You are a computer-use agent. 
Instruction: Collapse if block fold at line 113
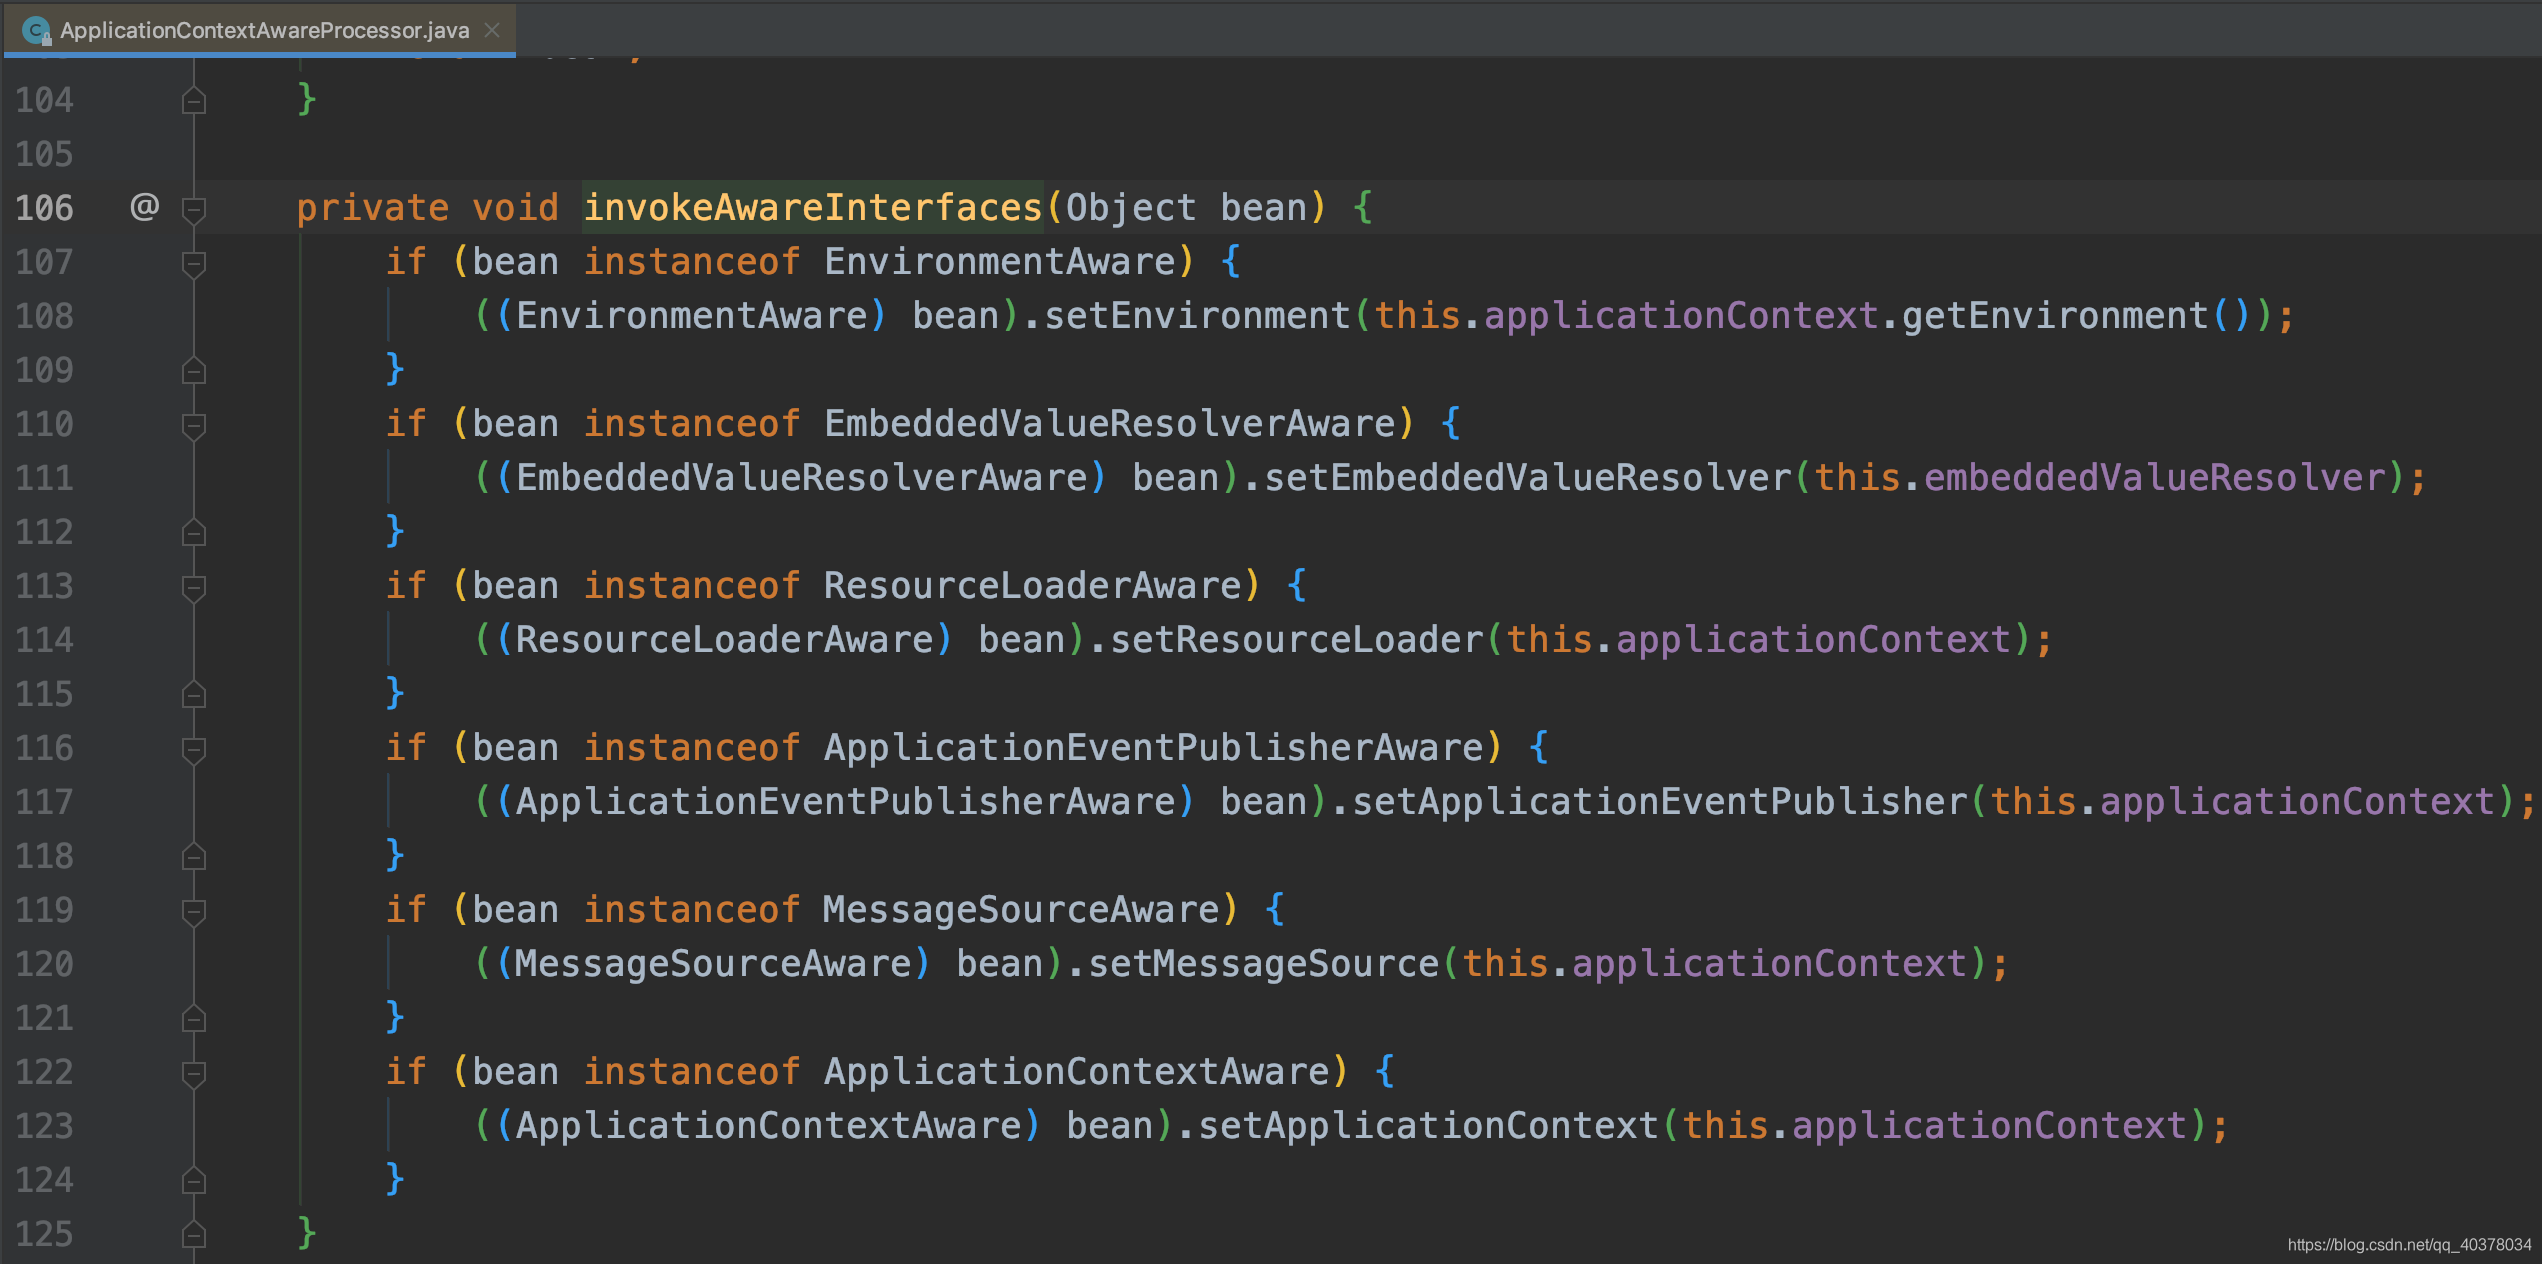194,587
